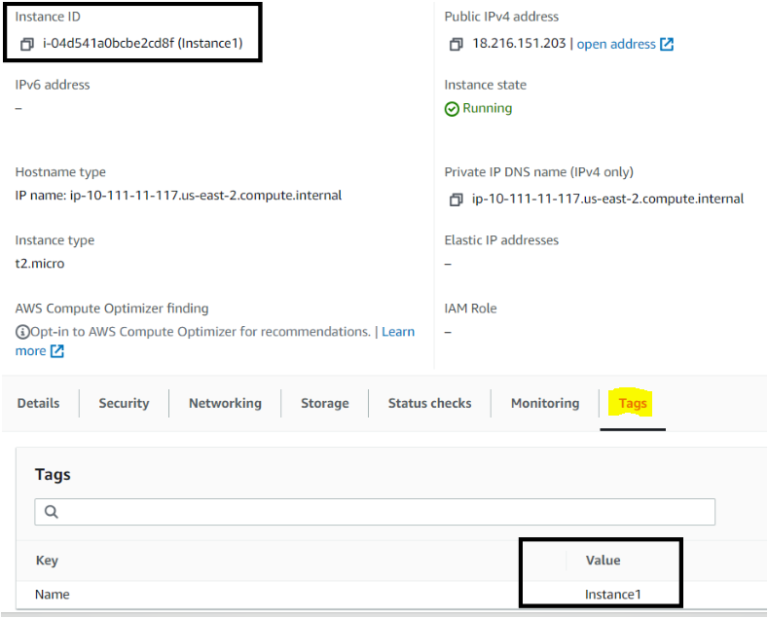
Task: Sort tags by the Value column header
Action: (x=603, y=560)
